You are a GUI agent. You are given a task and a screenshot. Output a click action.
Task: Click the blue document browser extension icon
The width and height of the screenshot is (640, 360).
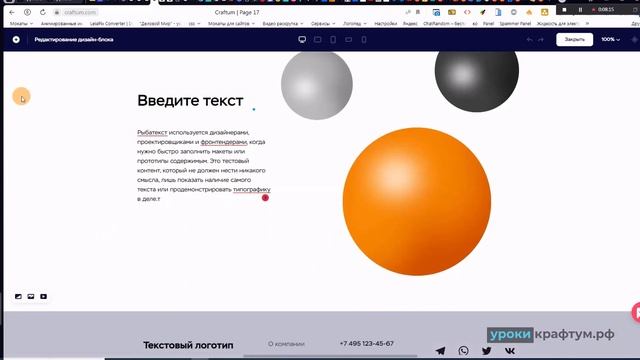click(x=498, y=12)
